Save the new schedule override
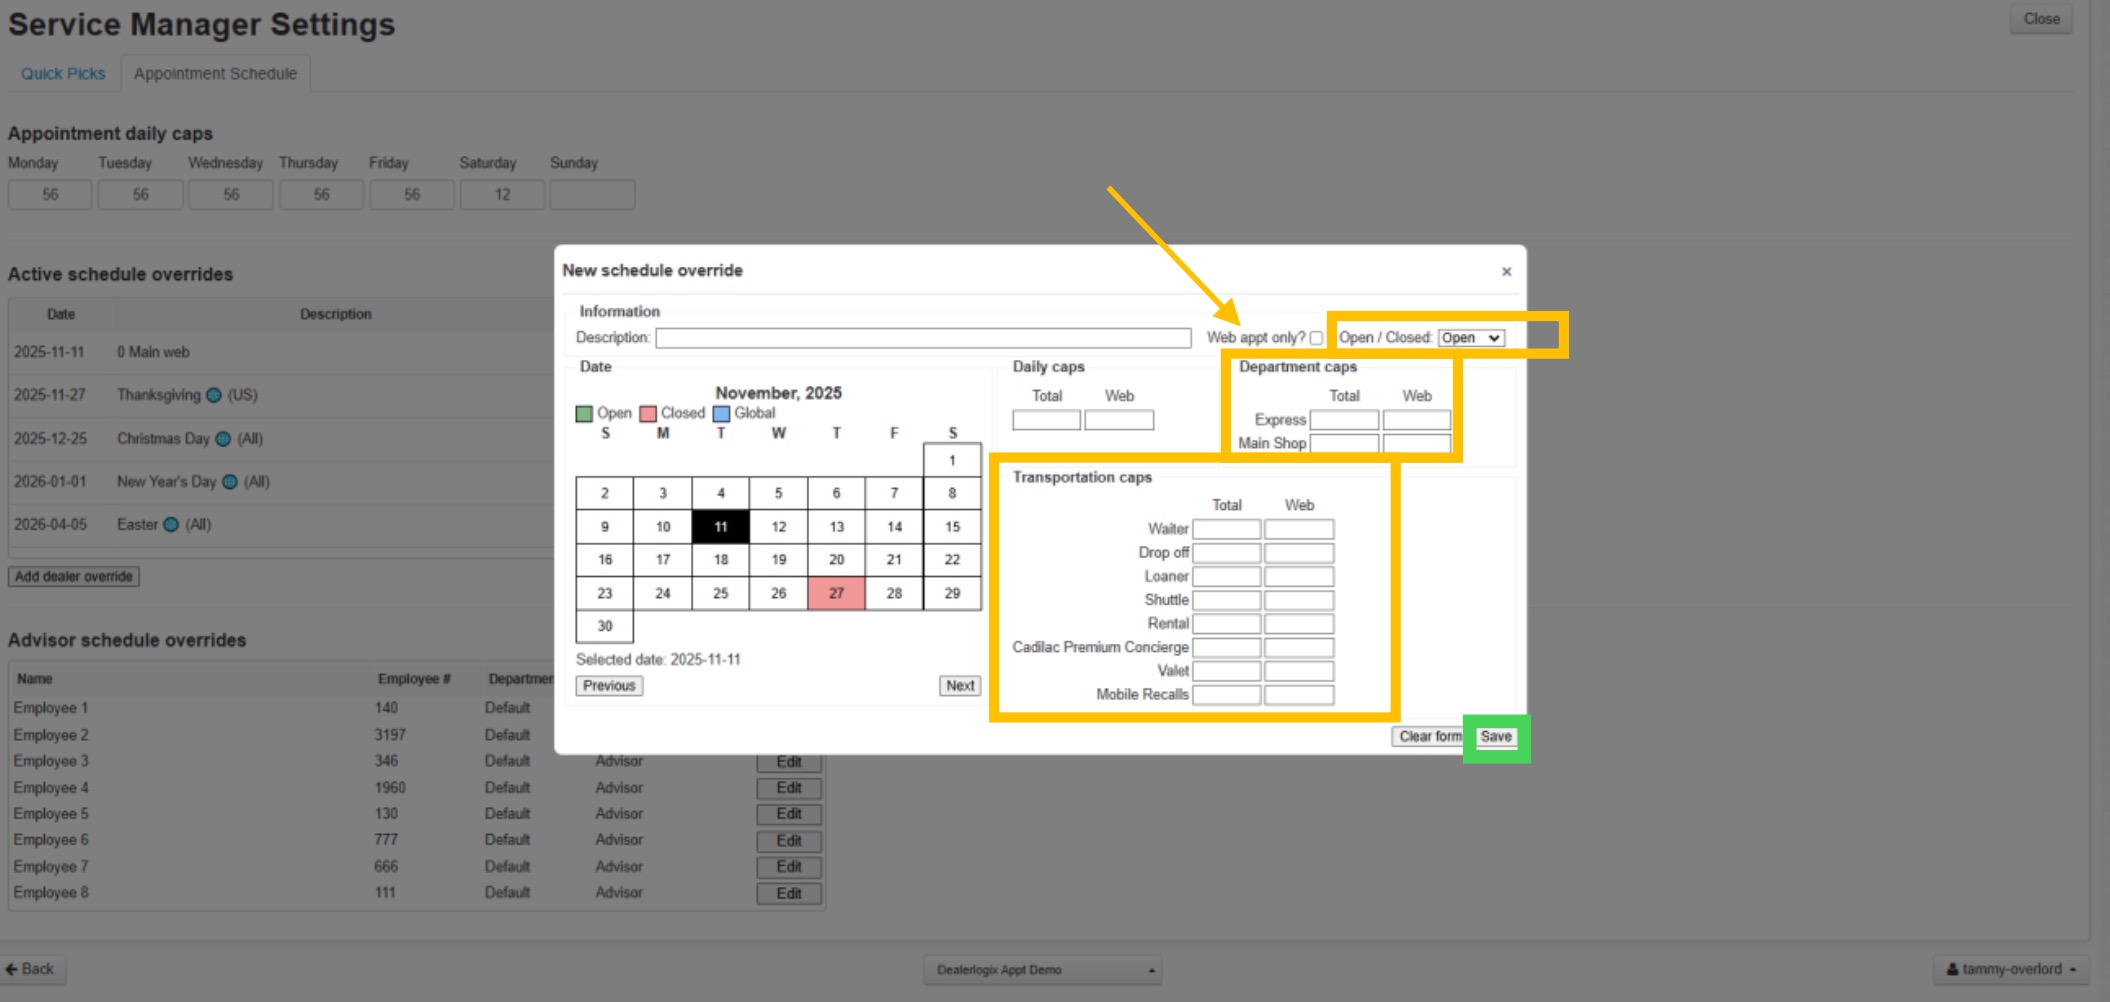2110x1002 pixels. [1496, 737]
